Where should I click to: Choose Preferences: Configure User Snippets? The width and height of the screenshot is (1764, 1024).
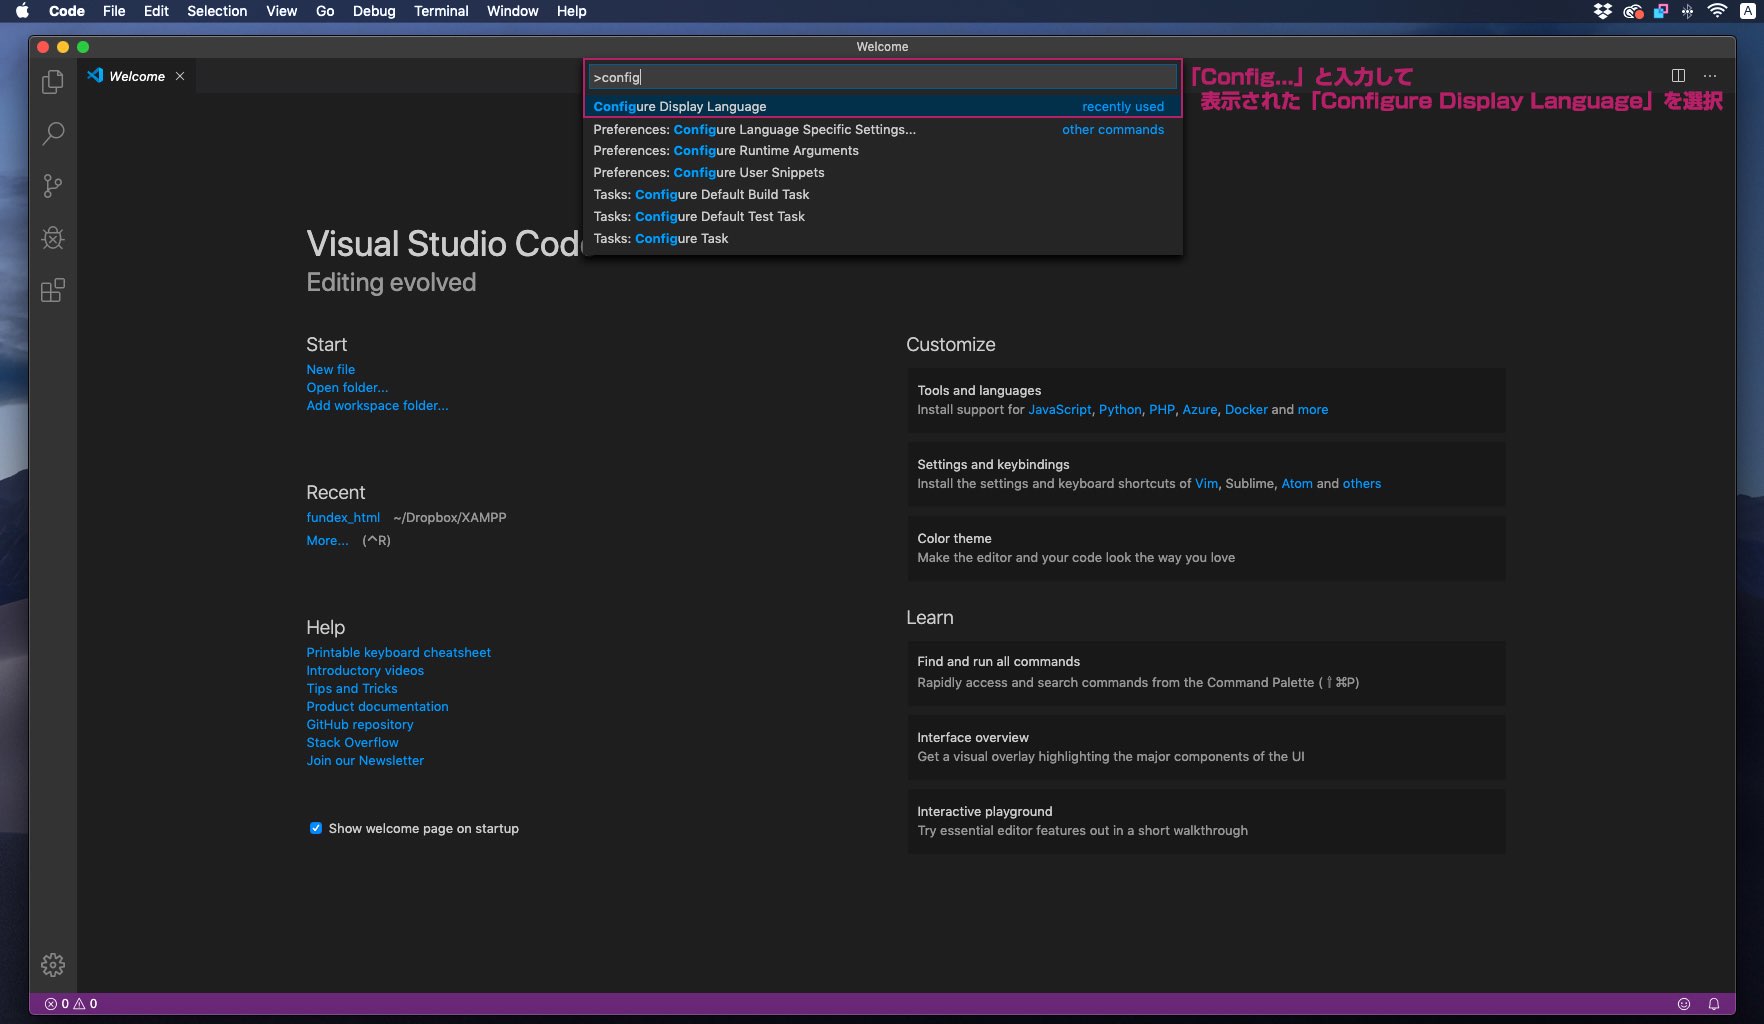708,173
